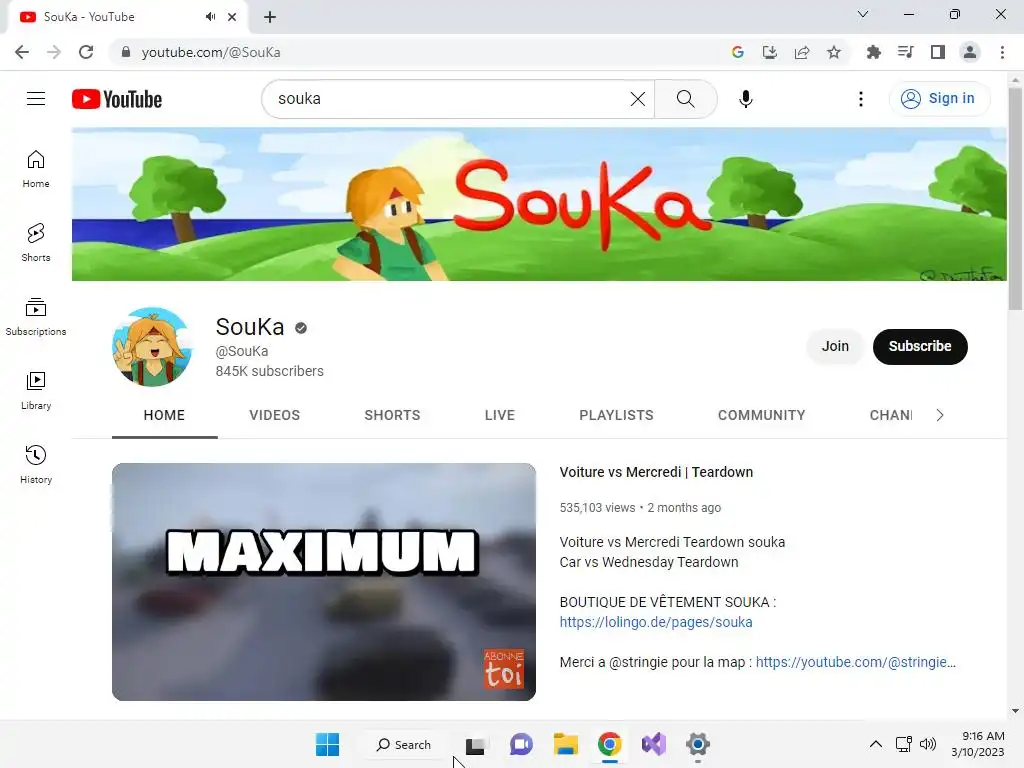Click '@SouKa' channel handle text
Viewport: 1024px width, 768px height.
[242, 351]
